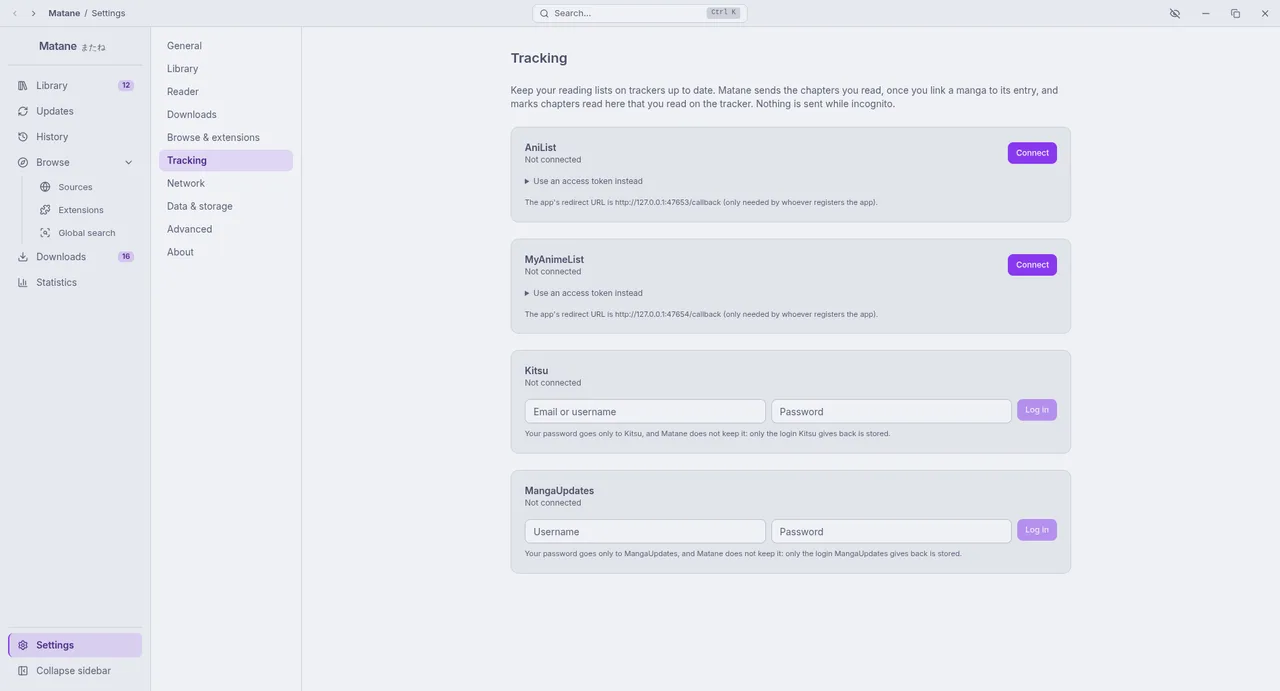
Task: Open Reader settings tab
Action: pos(226,92)
